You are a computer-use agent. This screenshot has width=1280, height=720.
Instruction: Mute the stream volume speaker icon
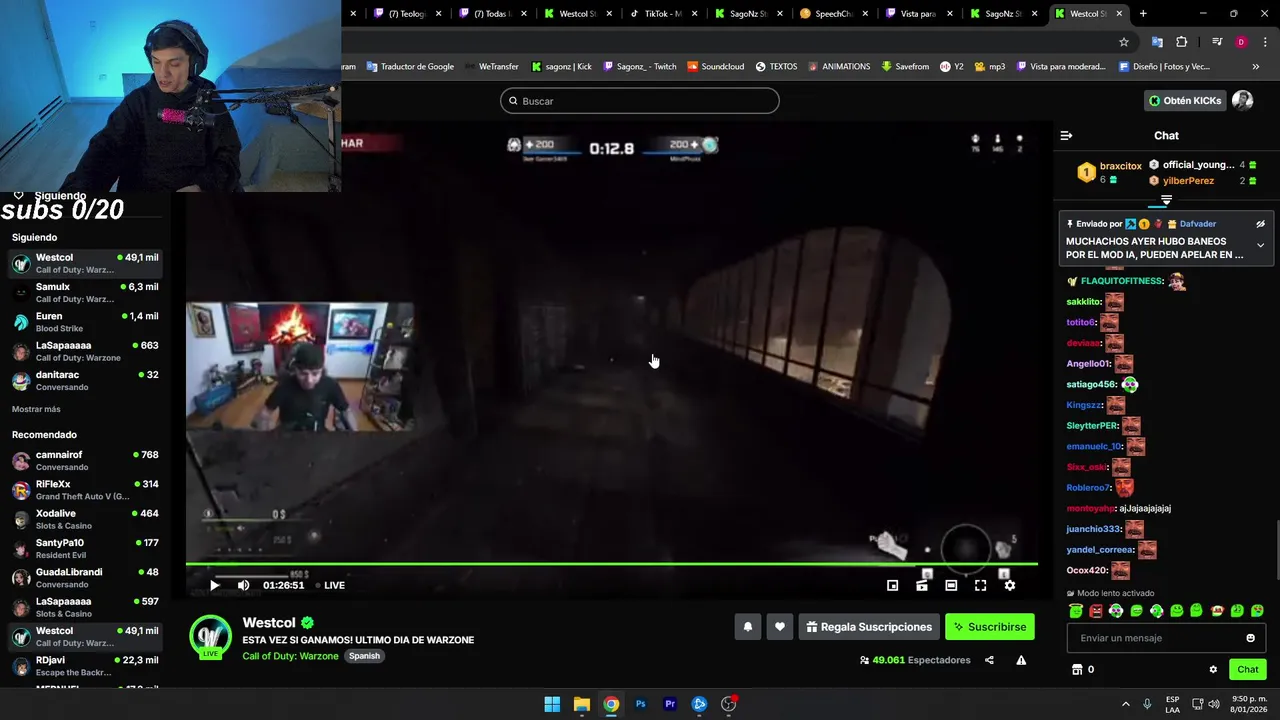(243, 585)
